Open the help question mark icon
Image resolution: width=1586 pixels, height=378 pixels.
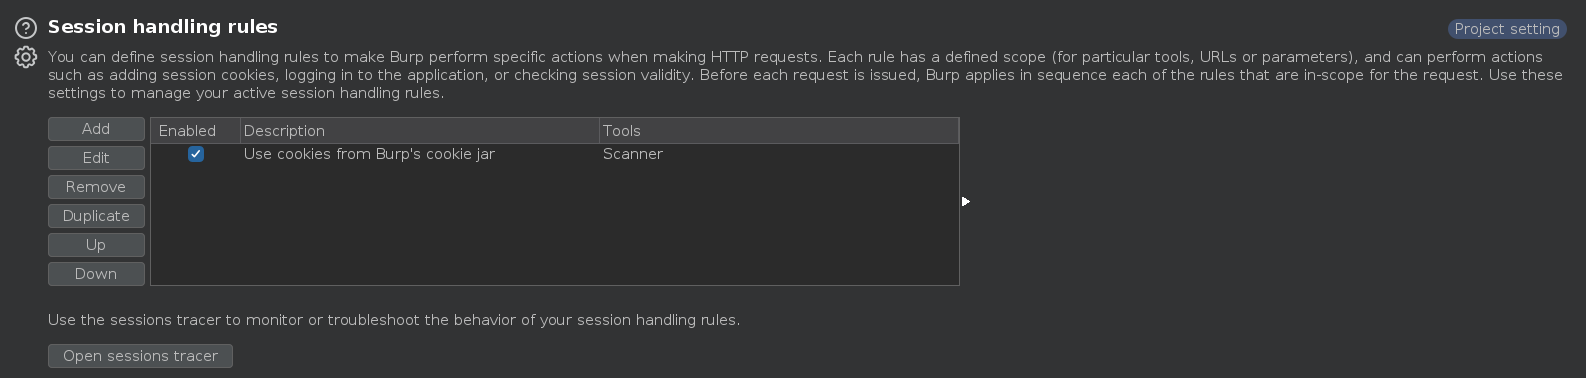tap(26, 28)
